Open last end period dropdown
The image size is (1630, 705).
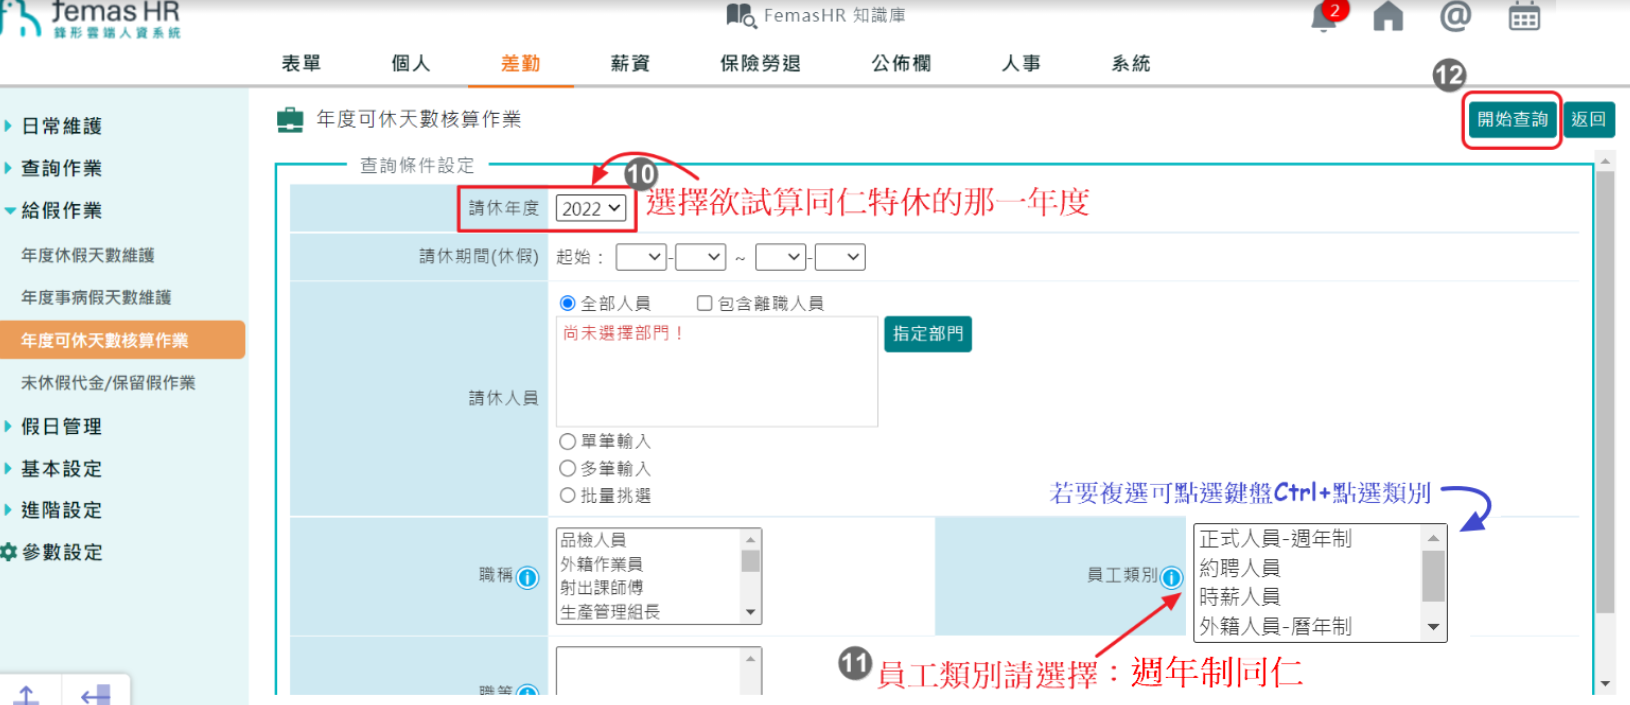tap(840, 257)
